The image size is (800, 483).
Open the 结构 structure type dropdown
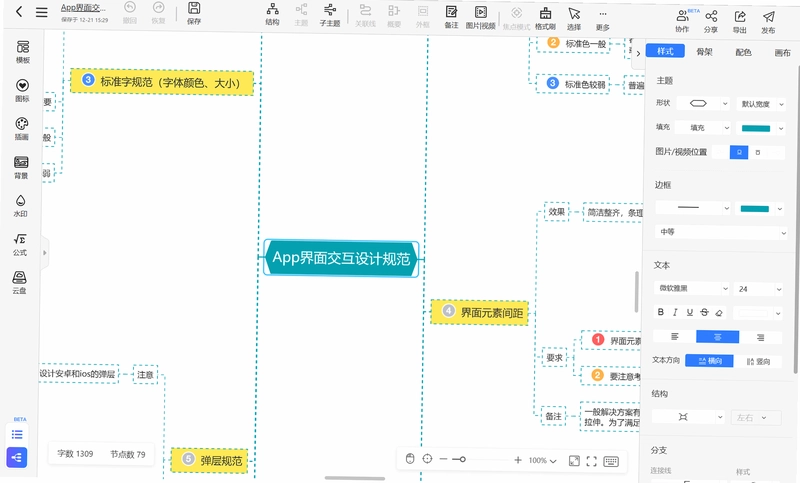(x=688, y=417)
